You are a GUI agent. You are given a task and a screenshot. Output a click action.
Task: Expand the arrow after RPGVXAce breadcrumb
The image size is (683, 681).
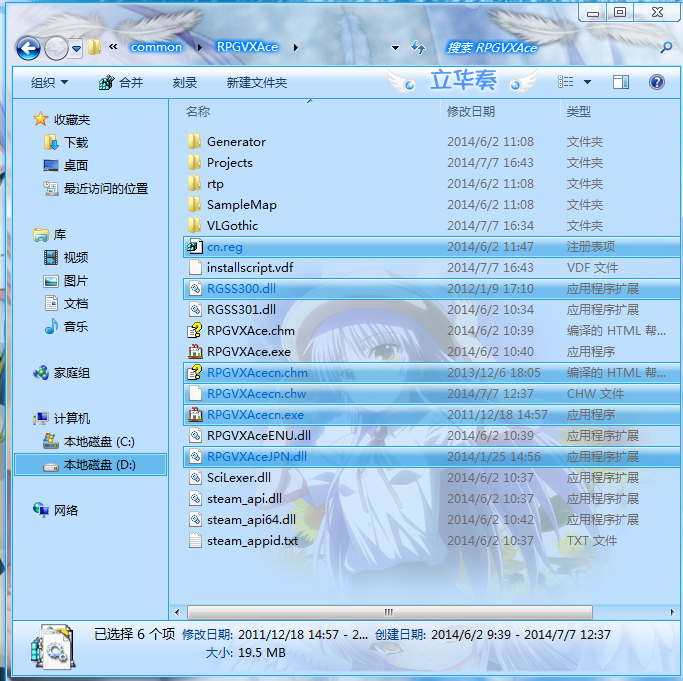coord(296,47)
